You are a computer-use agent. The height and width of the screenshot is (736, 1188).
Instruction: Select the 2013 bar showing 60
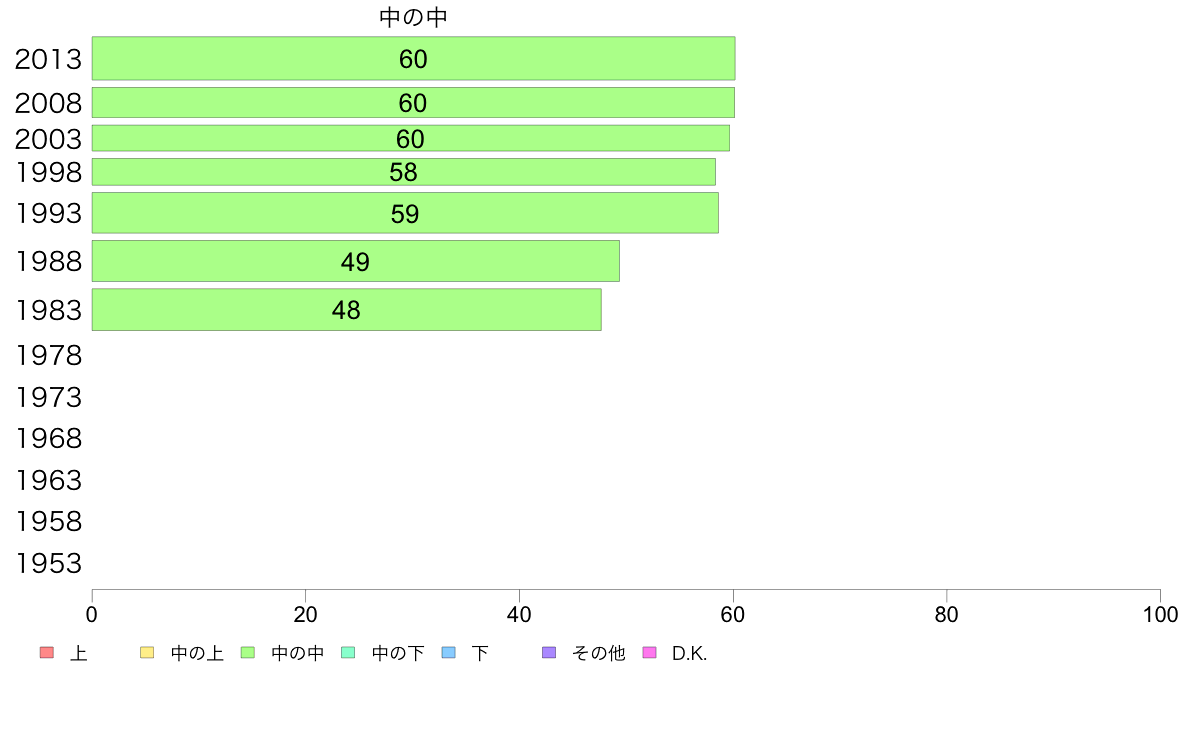pos(414,58)
